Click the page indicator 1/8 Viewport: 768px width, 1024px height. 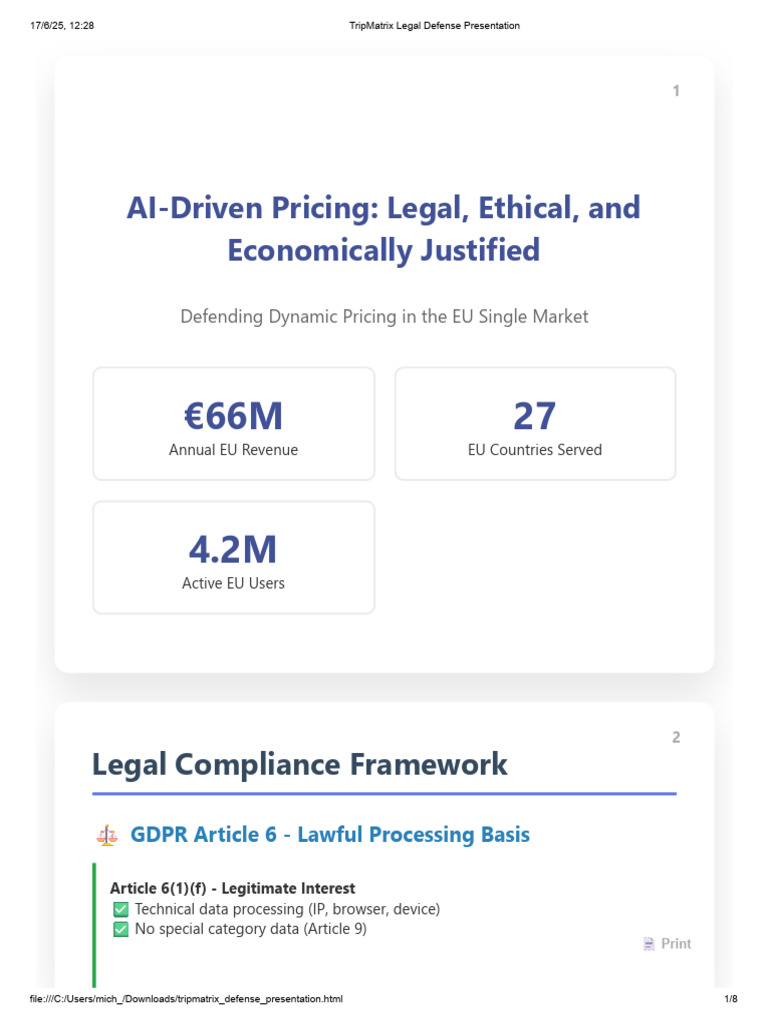731,999
